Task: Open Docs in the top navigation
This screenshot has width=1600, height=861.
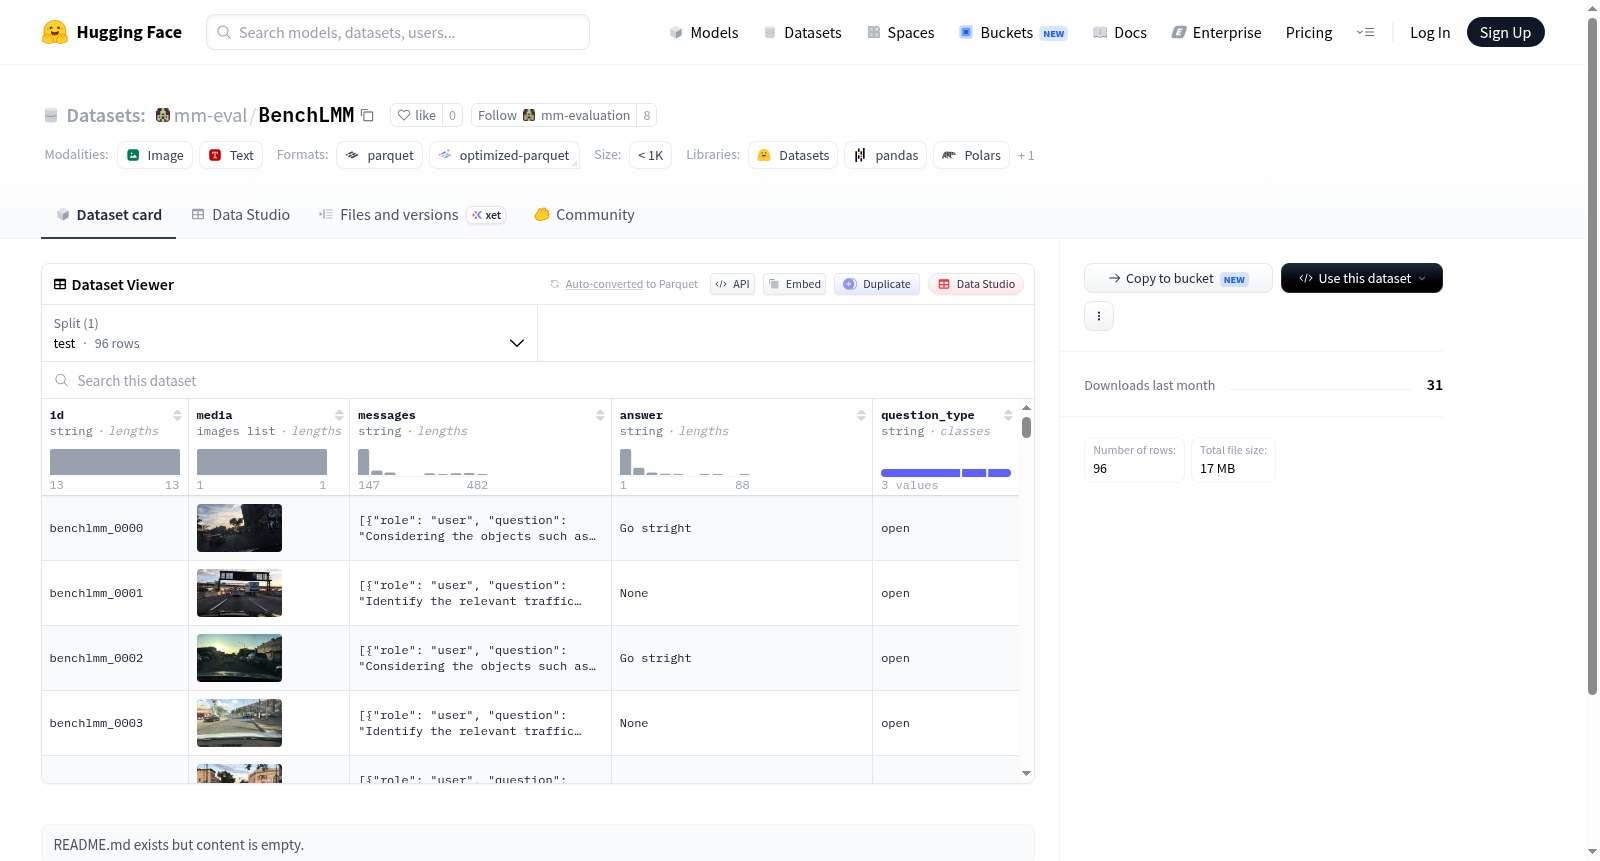Action: (1120, 32)
